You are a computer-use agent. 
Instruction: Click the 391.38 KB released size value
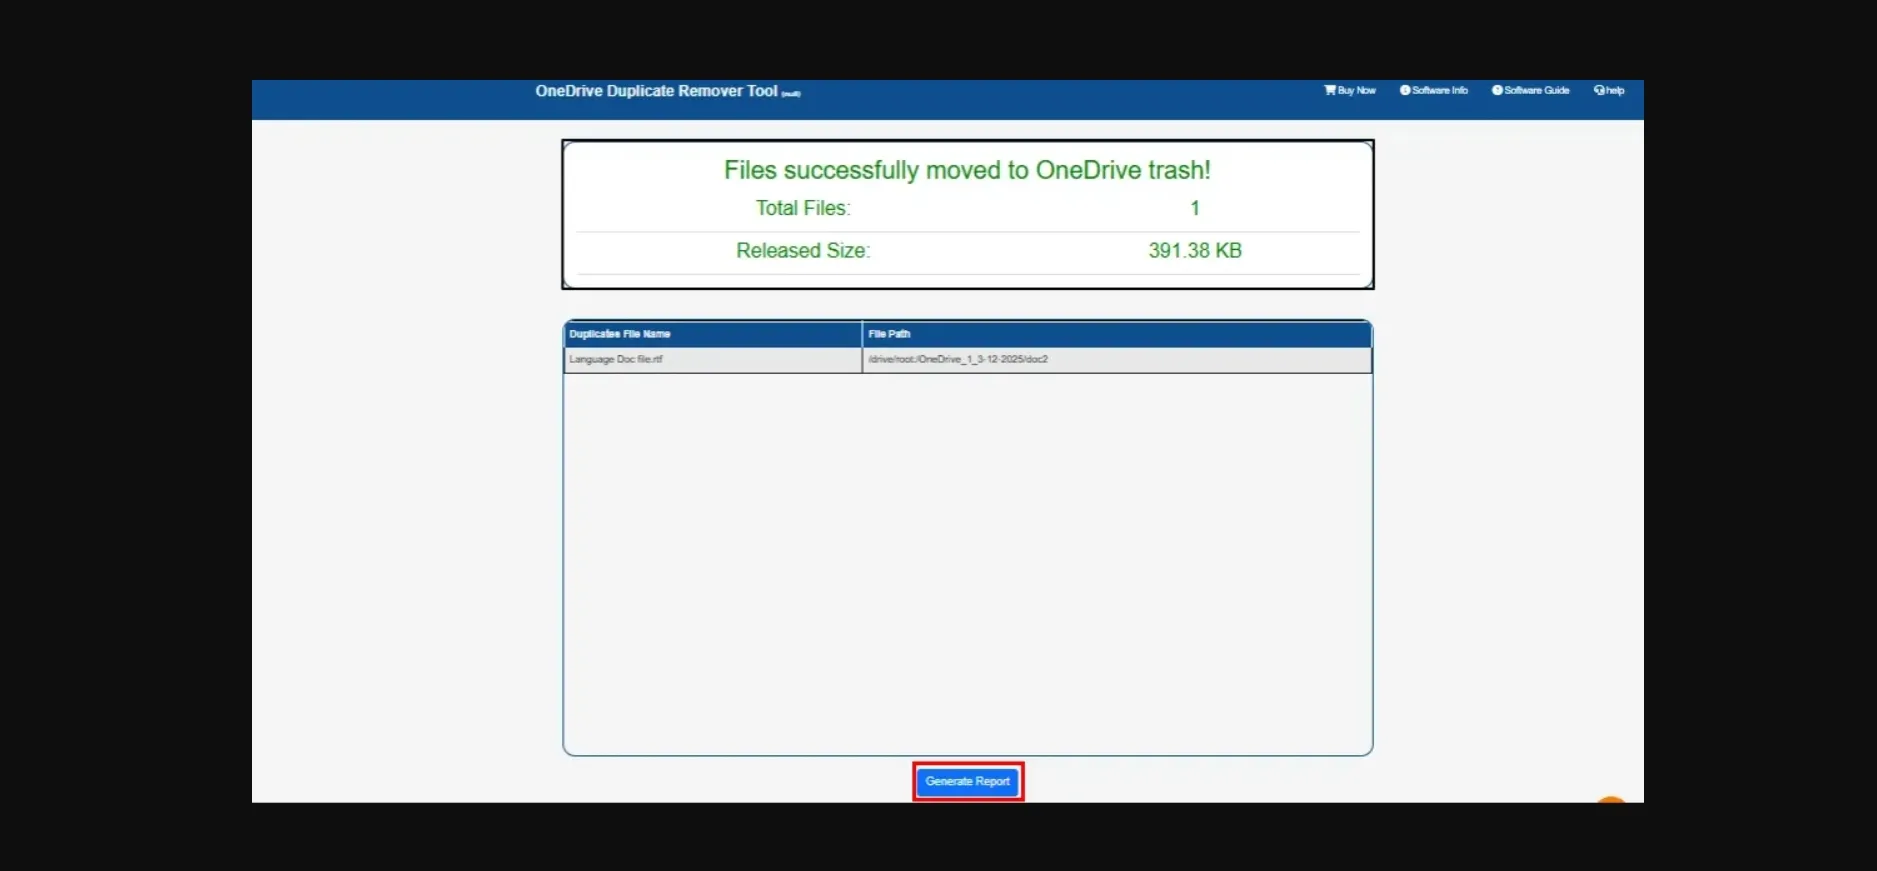(x=1194, y=251)
